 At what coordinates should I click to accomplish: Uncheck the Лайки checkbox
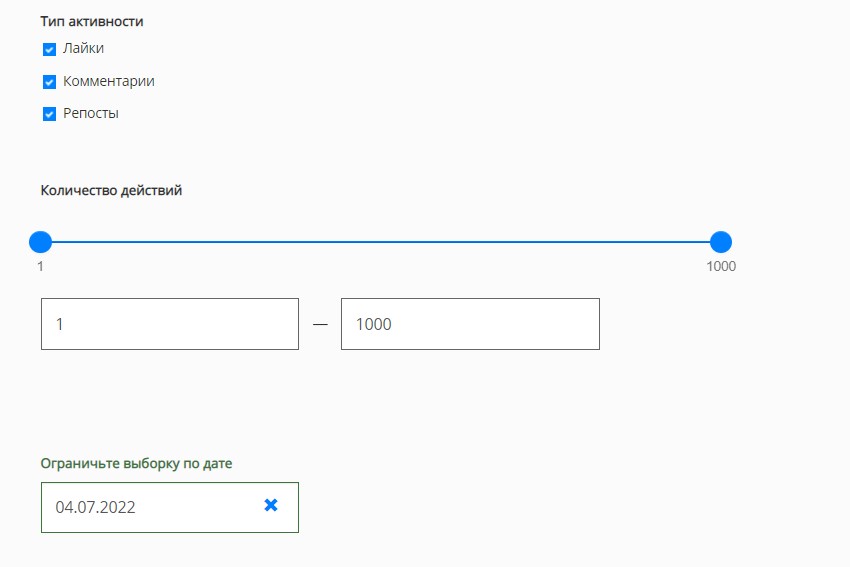click(x=49, y=49)
